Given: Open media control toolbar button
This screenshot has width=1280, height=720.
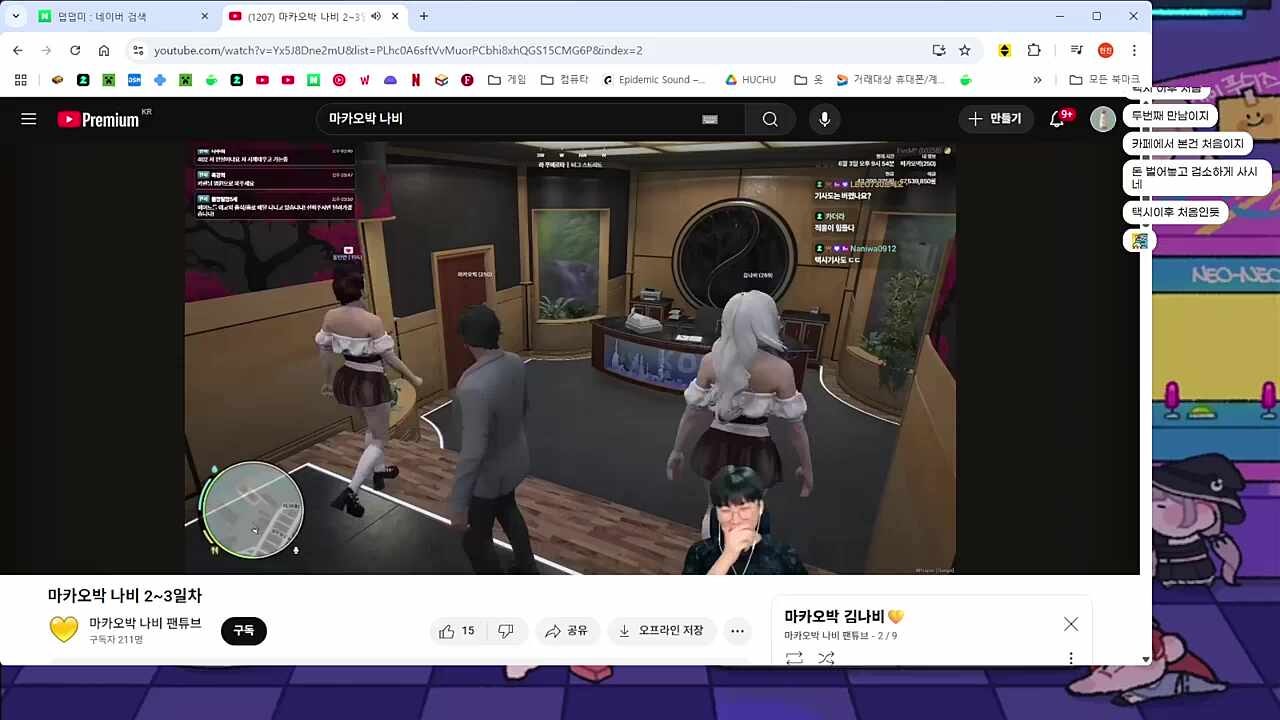Looking at the screenshot, I should (x=1076, y=50).
